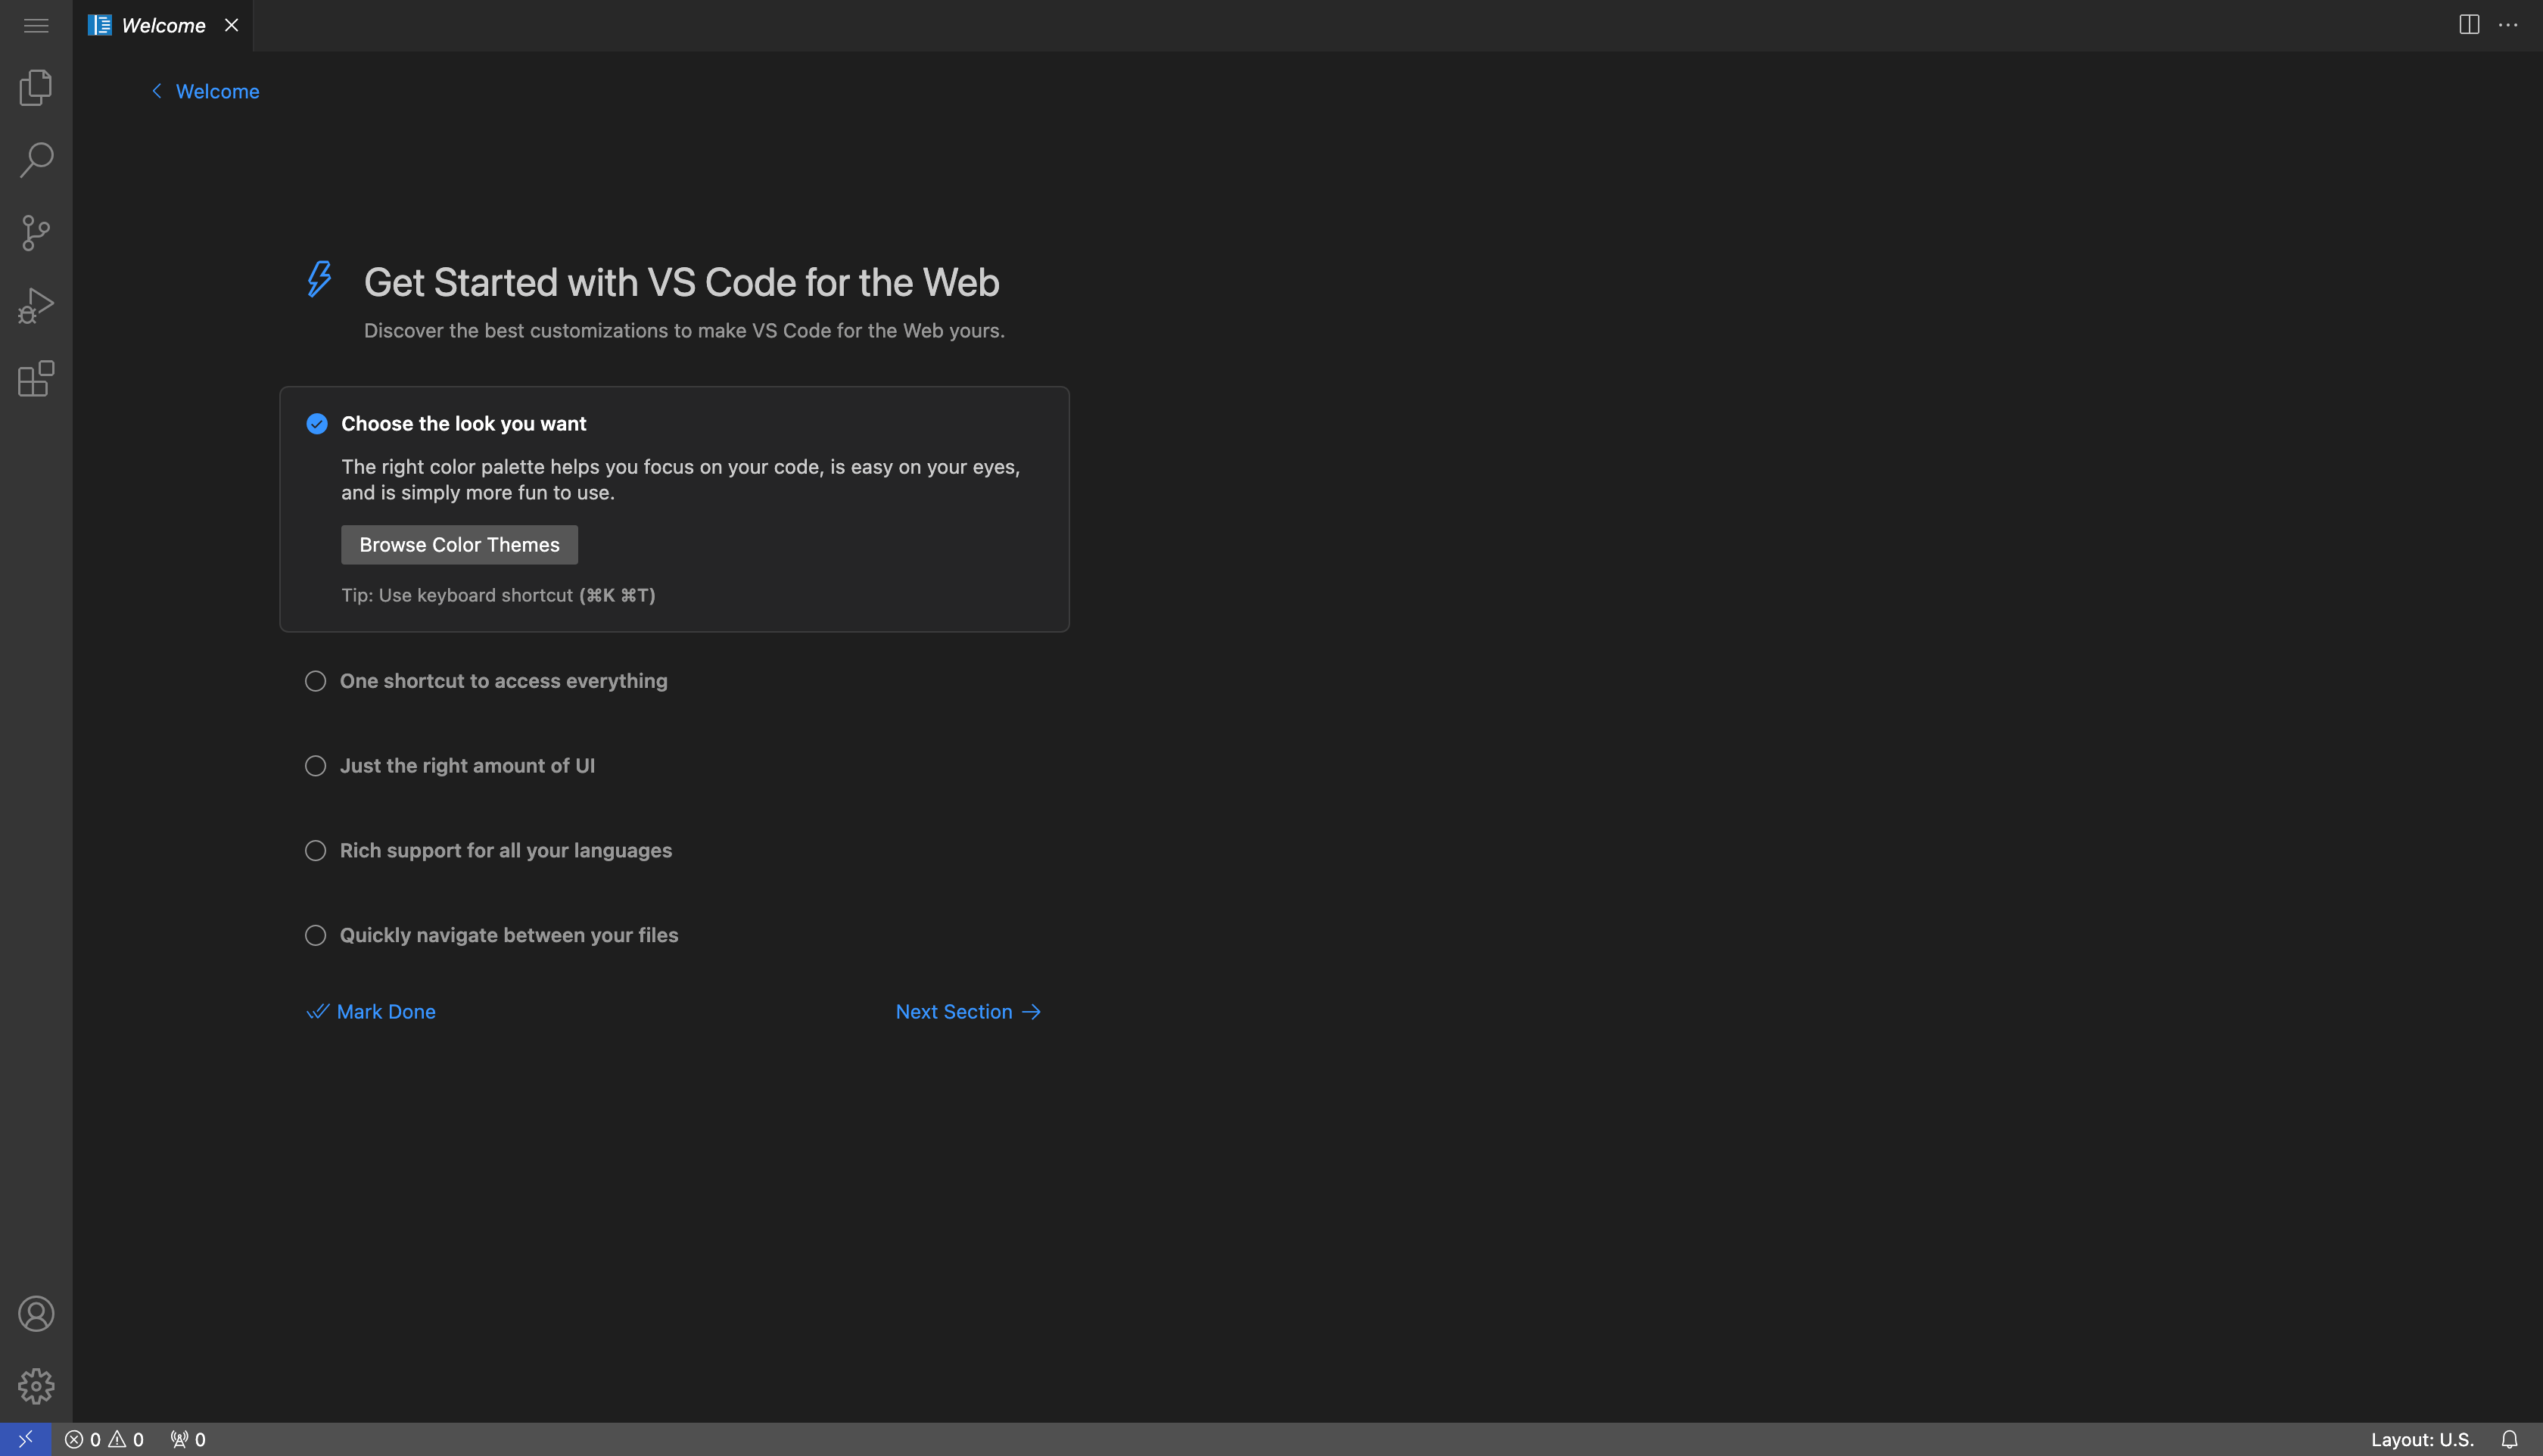Click the lightning bolt Get Started icon
The width and height of the screenshot is (2543, 1456).
tap(319, 279)
